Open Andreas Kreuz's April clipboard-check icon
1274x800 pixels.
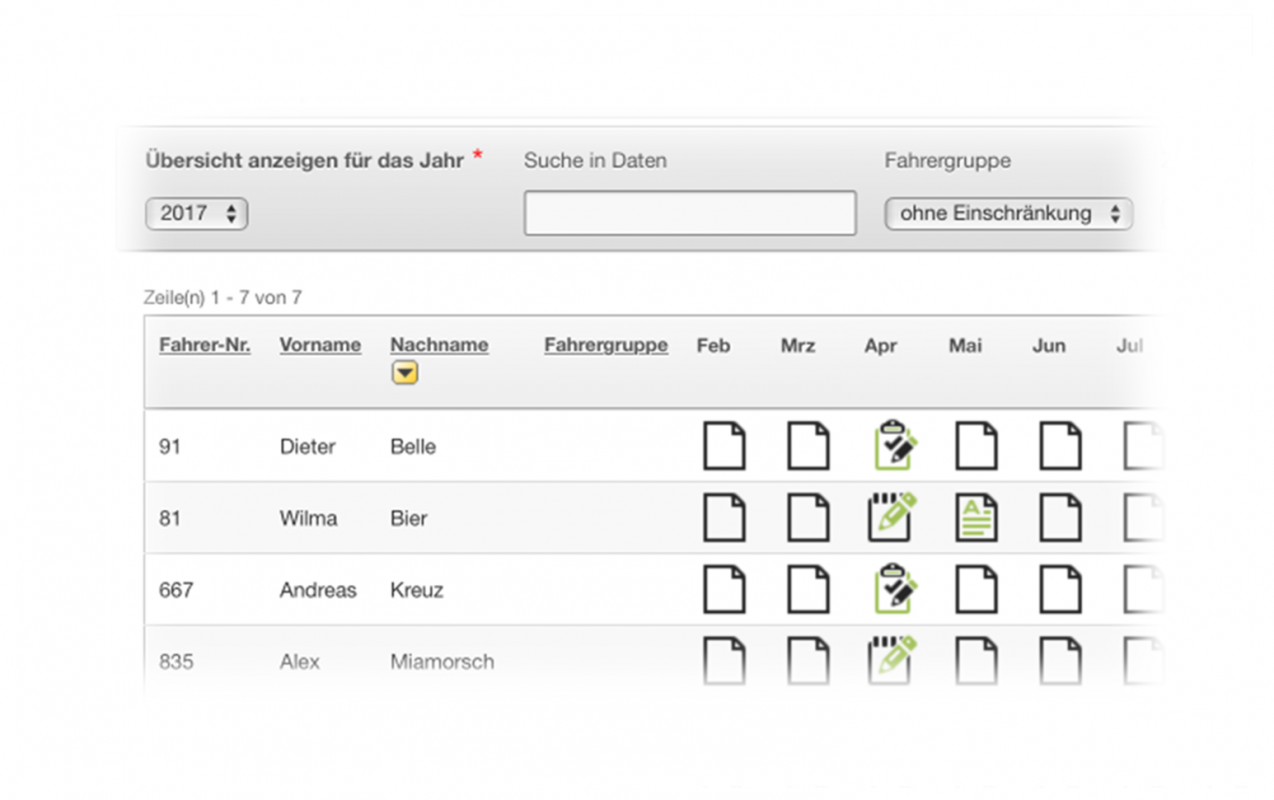pyautogui.click(x=893, y=589)
